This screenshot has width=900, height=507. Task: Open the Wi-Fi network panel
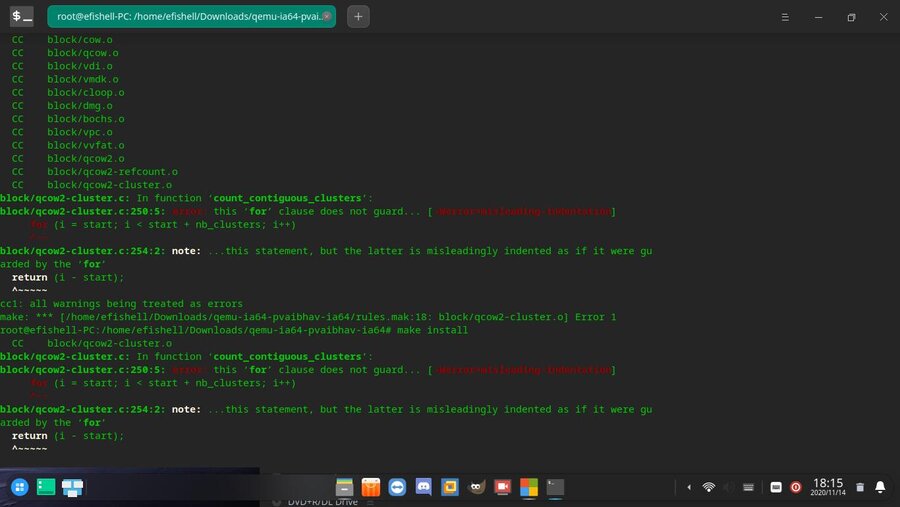(709, 487)
